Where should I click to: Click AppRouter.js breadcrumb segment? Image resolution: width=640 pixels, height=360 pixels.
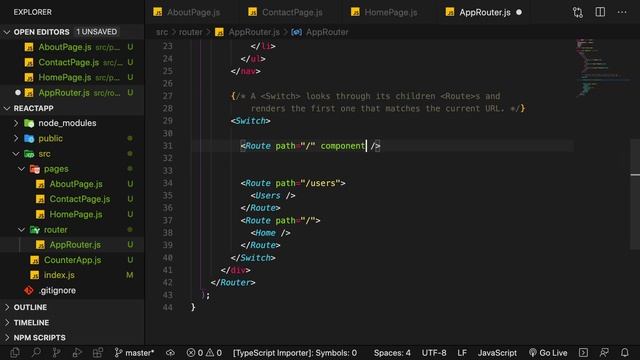tap(247, 32)
